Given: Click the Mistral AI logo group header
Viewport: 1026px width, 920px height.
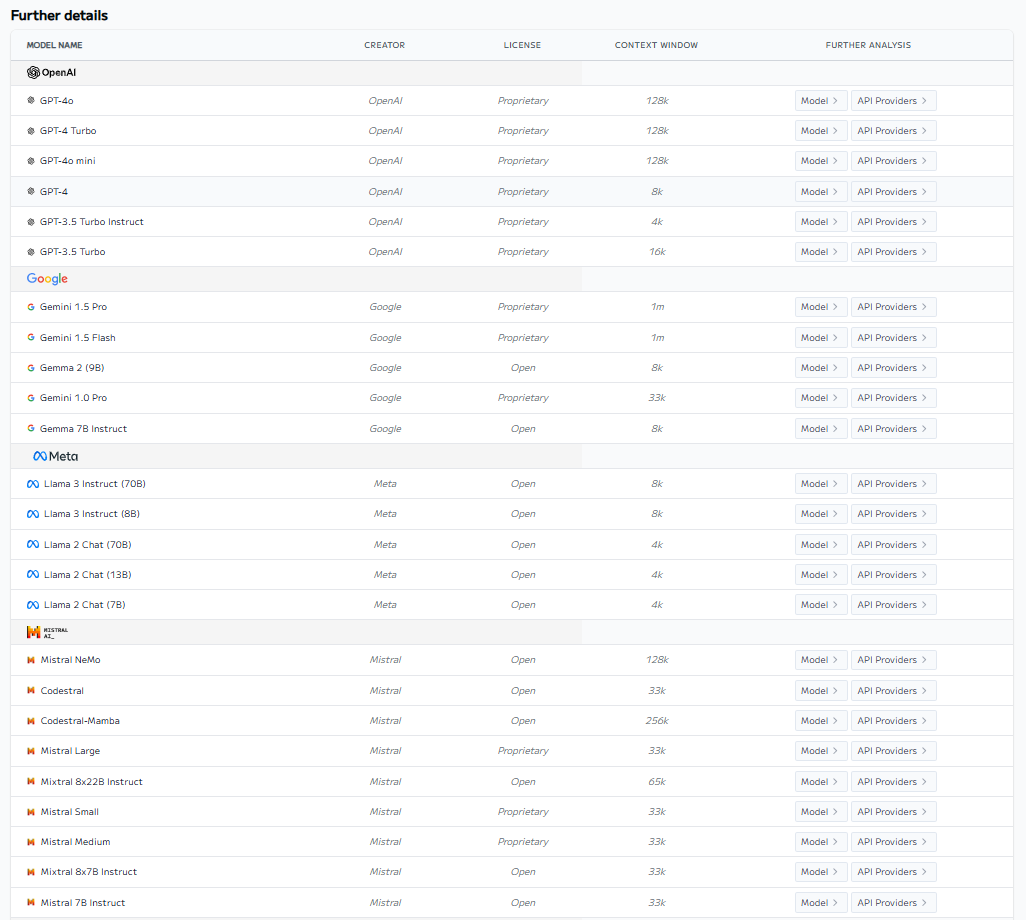Looking at the screenshot, I should 47,632.
